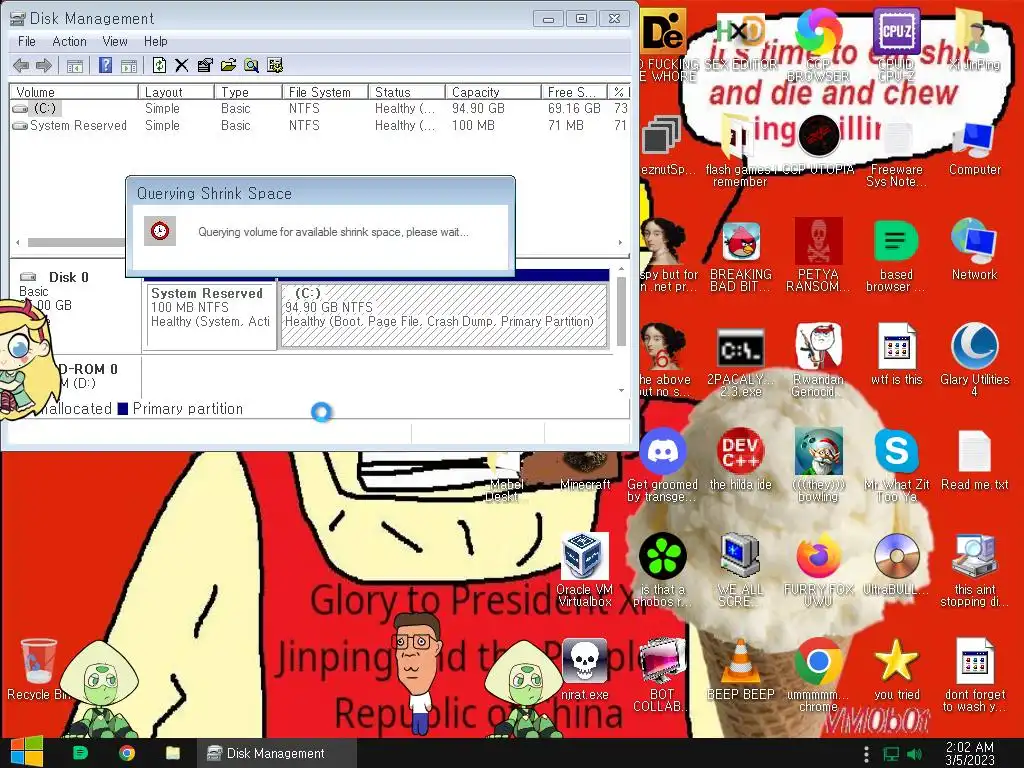Open the Windows Start button
The width and height of the screenshot is (1024, 768).
point(27,752)
